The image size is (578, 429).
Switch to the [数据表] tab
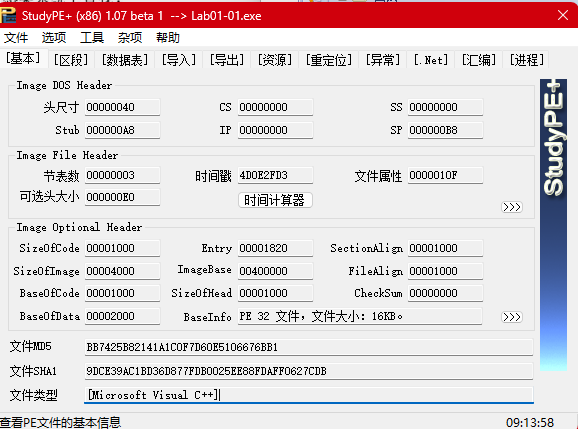click(125, 60)
